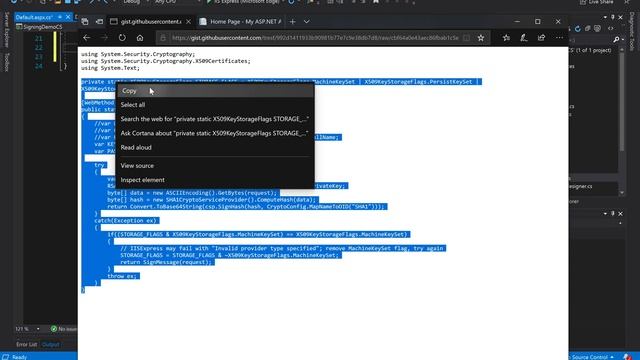Refresh Solution Explorer with sync icon
This screenshot has width=640, height=360.
[x=578, y=29]
